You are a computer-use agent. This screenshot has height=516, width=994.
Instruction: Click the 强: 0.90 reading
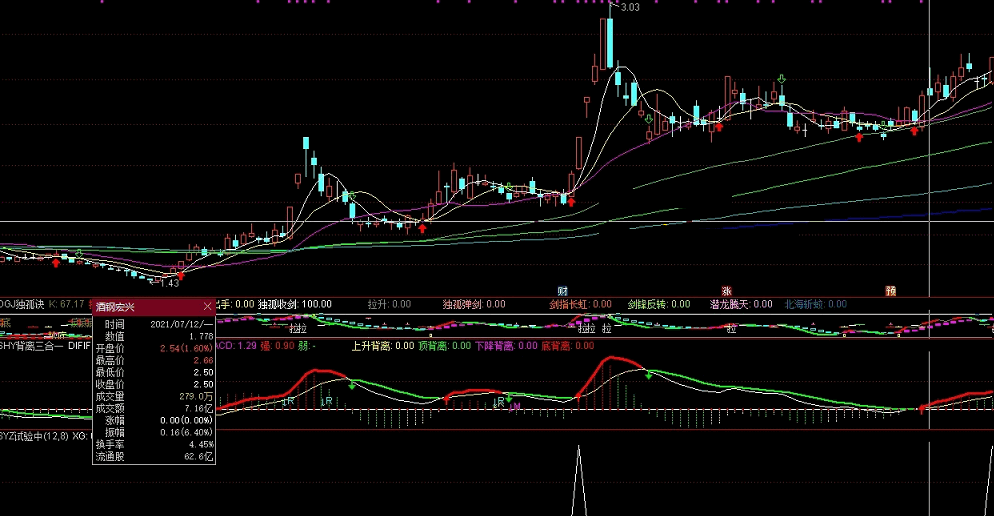click(277, 346)
